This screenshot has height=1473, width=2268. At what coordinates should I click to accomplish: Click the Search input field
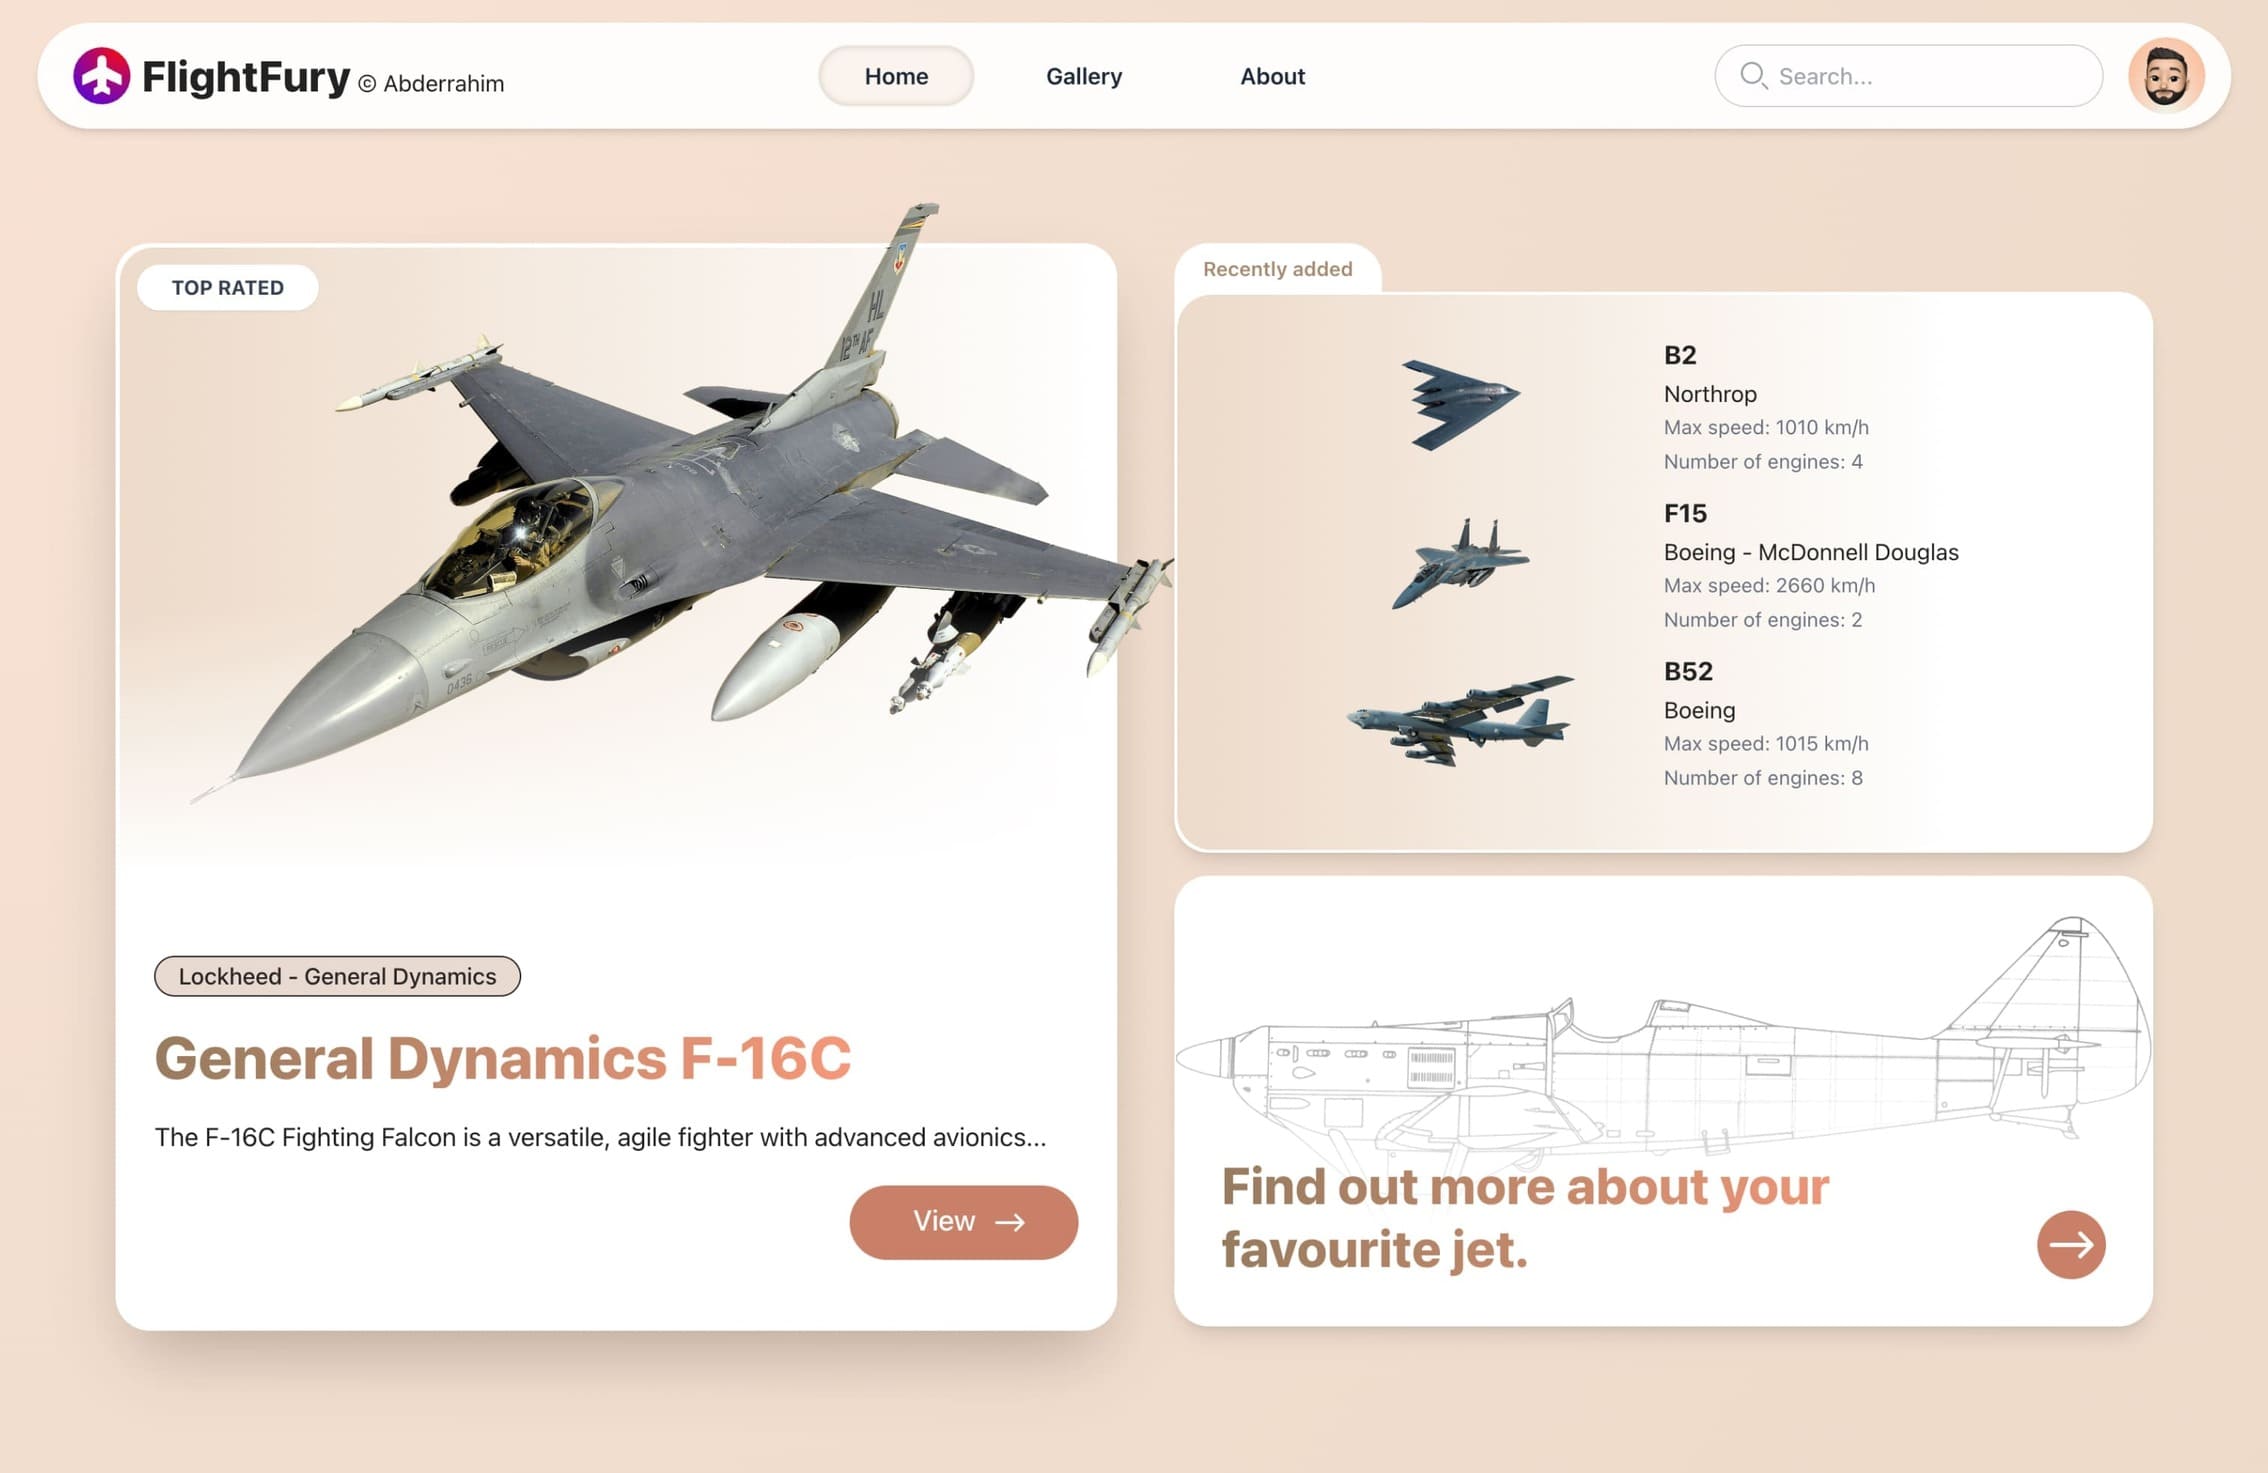(x=1925, y=76)
